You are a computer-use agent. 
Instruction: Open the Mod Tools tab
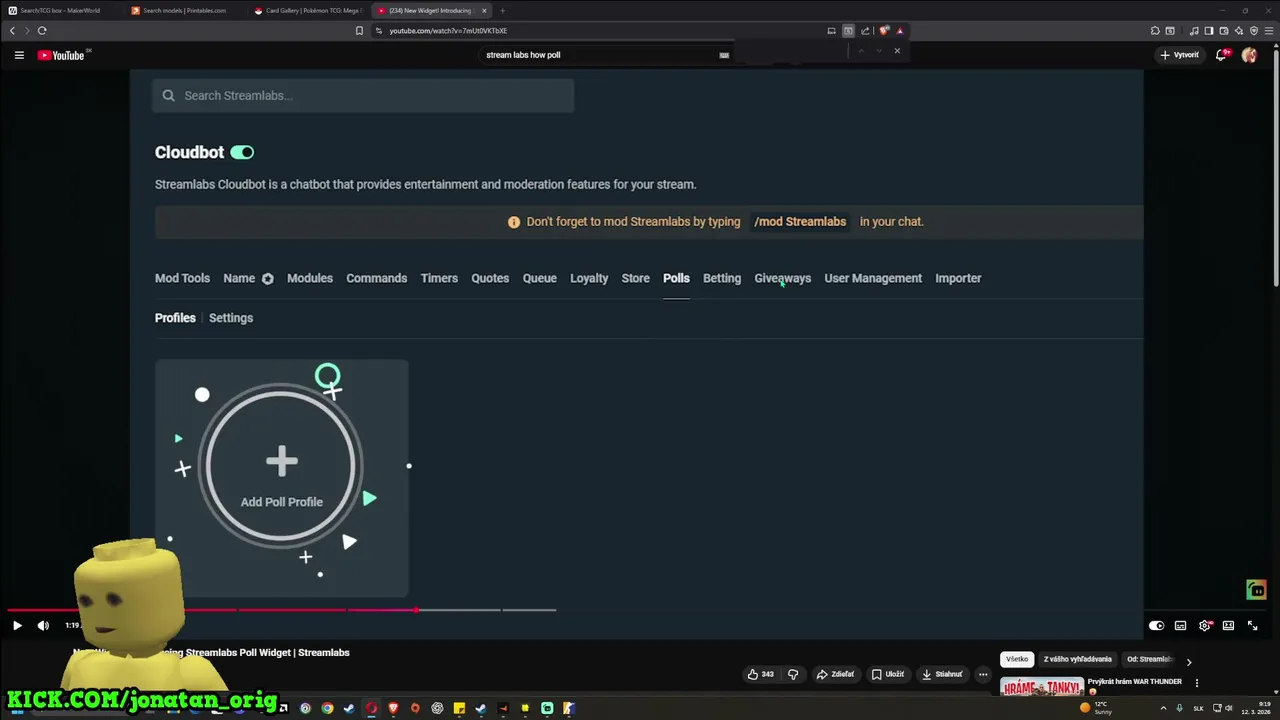[x=182, y=278]
